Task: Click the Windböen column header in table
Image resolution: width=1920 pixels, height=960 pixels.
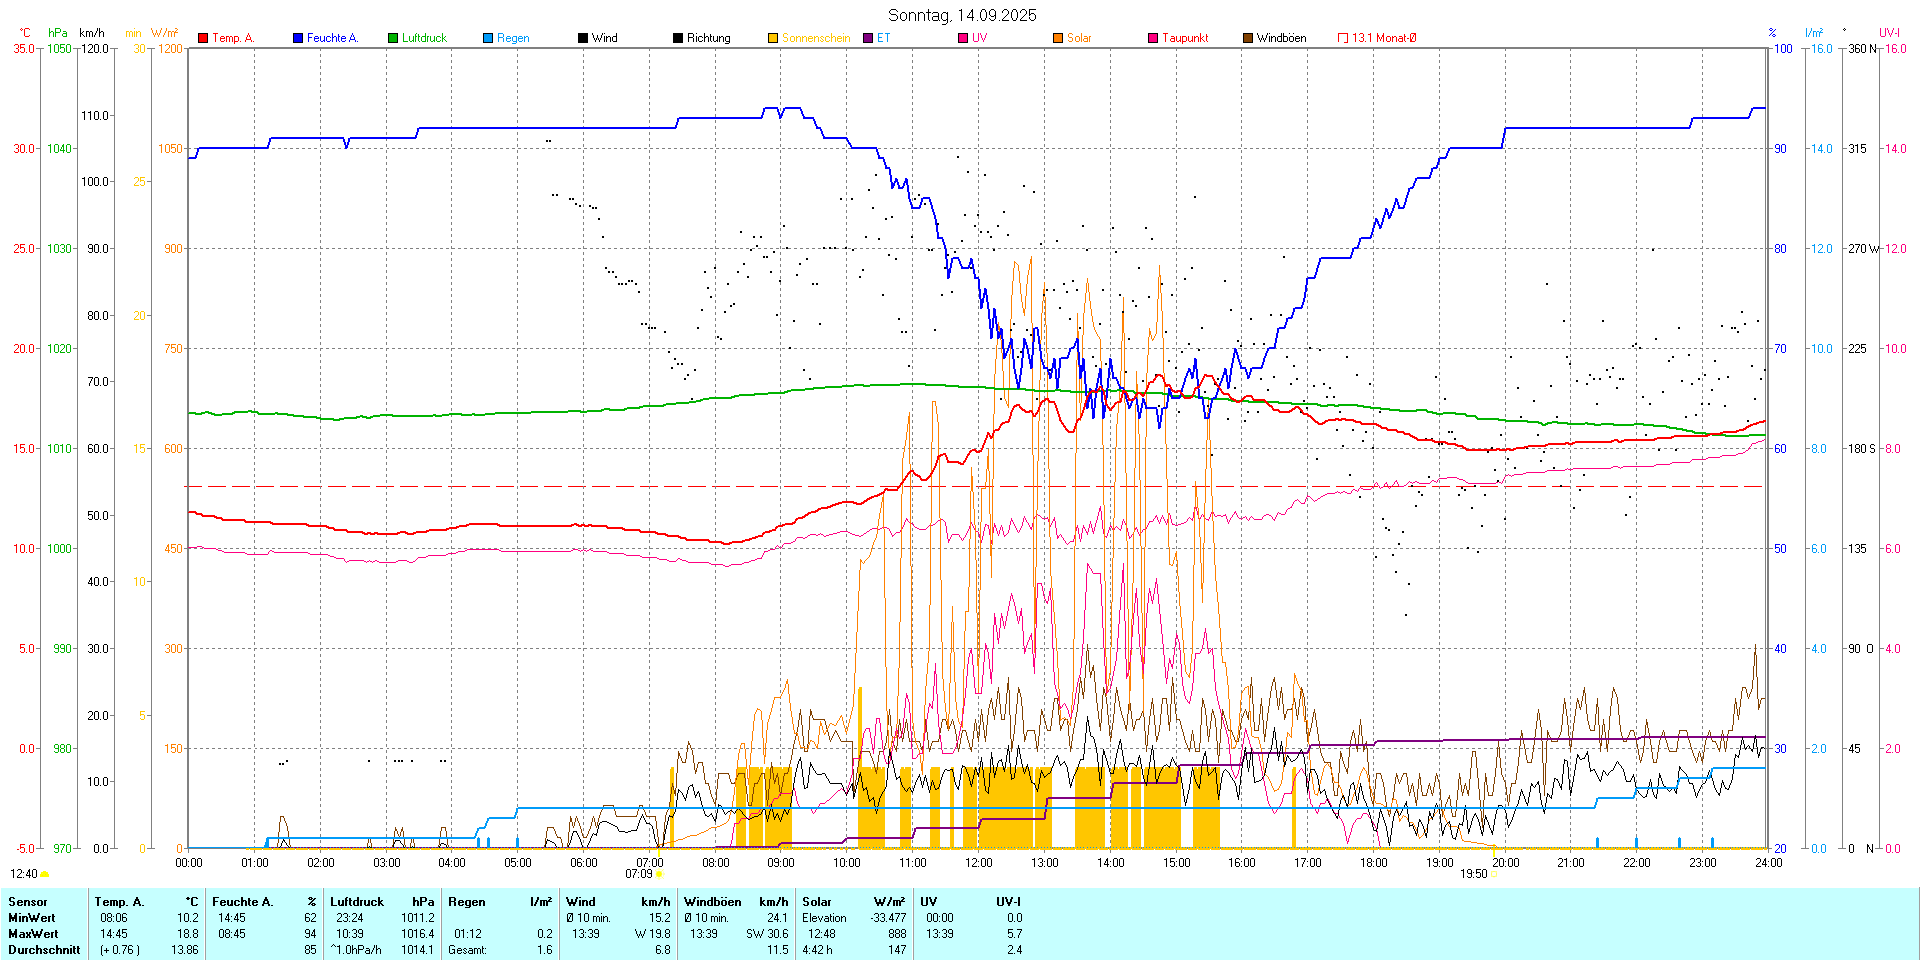Action: (x=712, y=901)
